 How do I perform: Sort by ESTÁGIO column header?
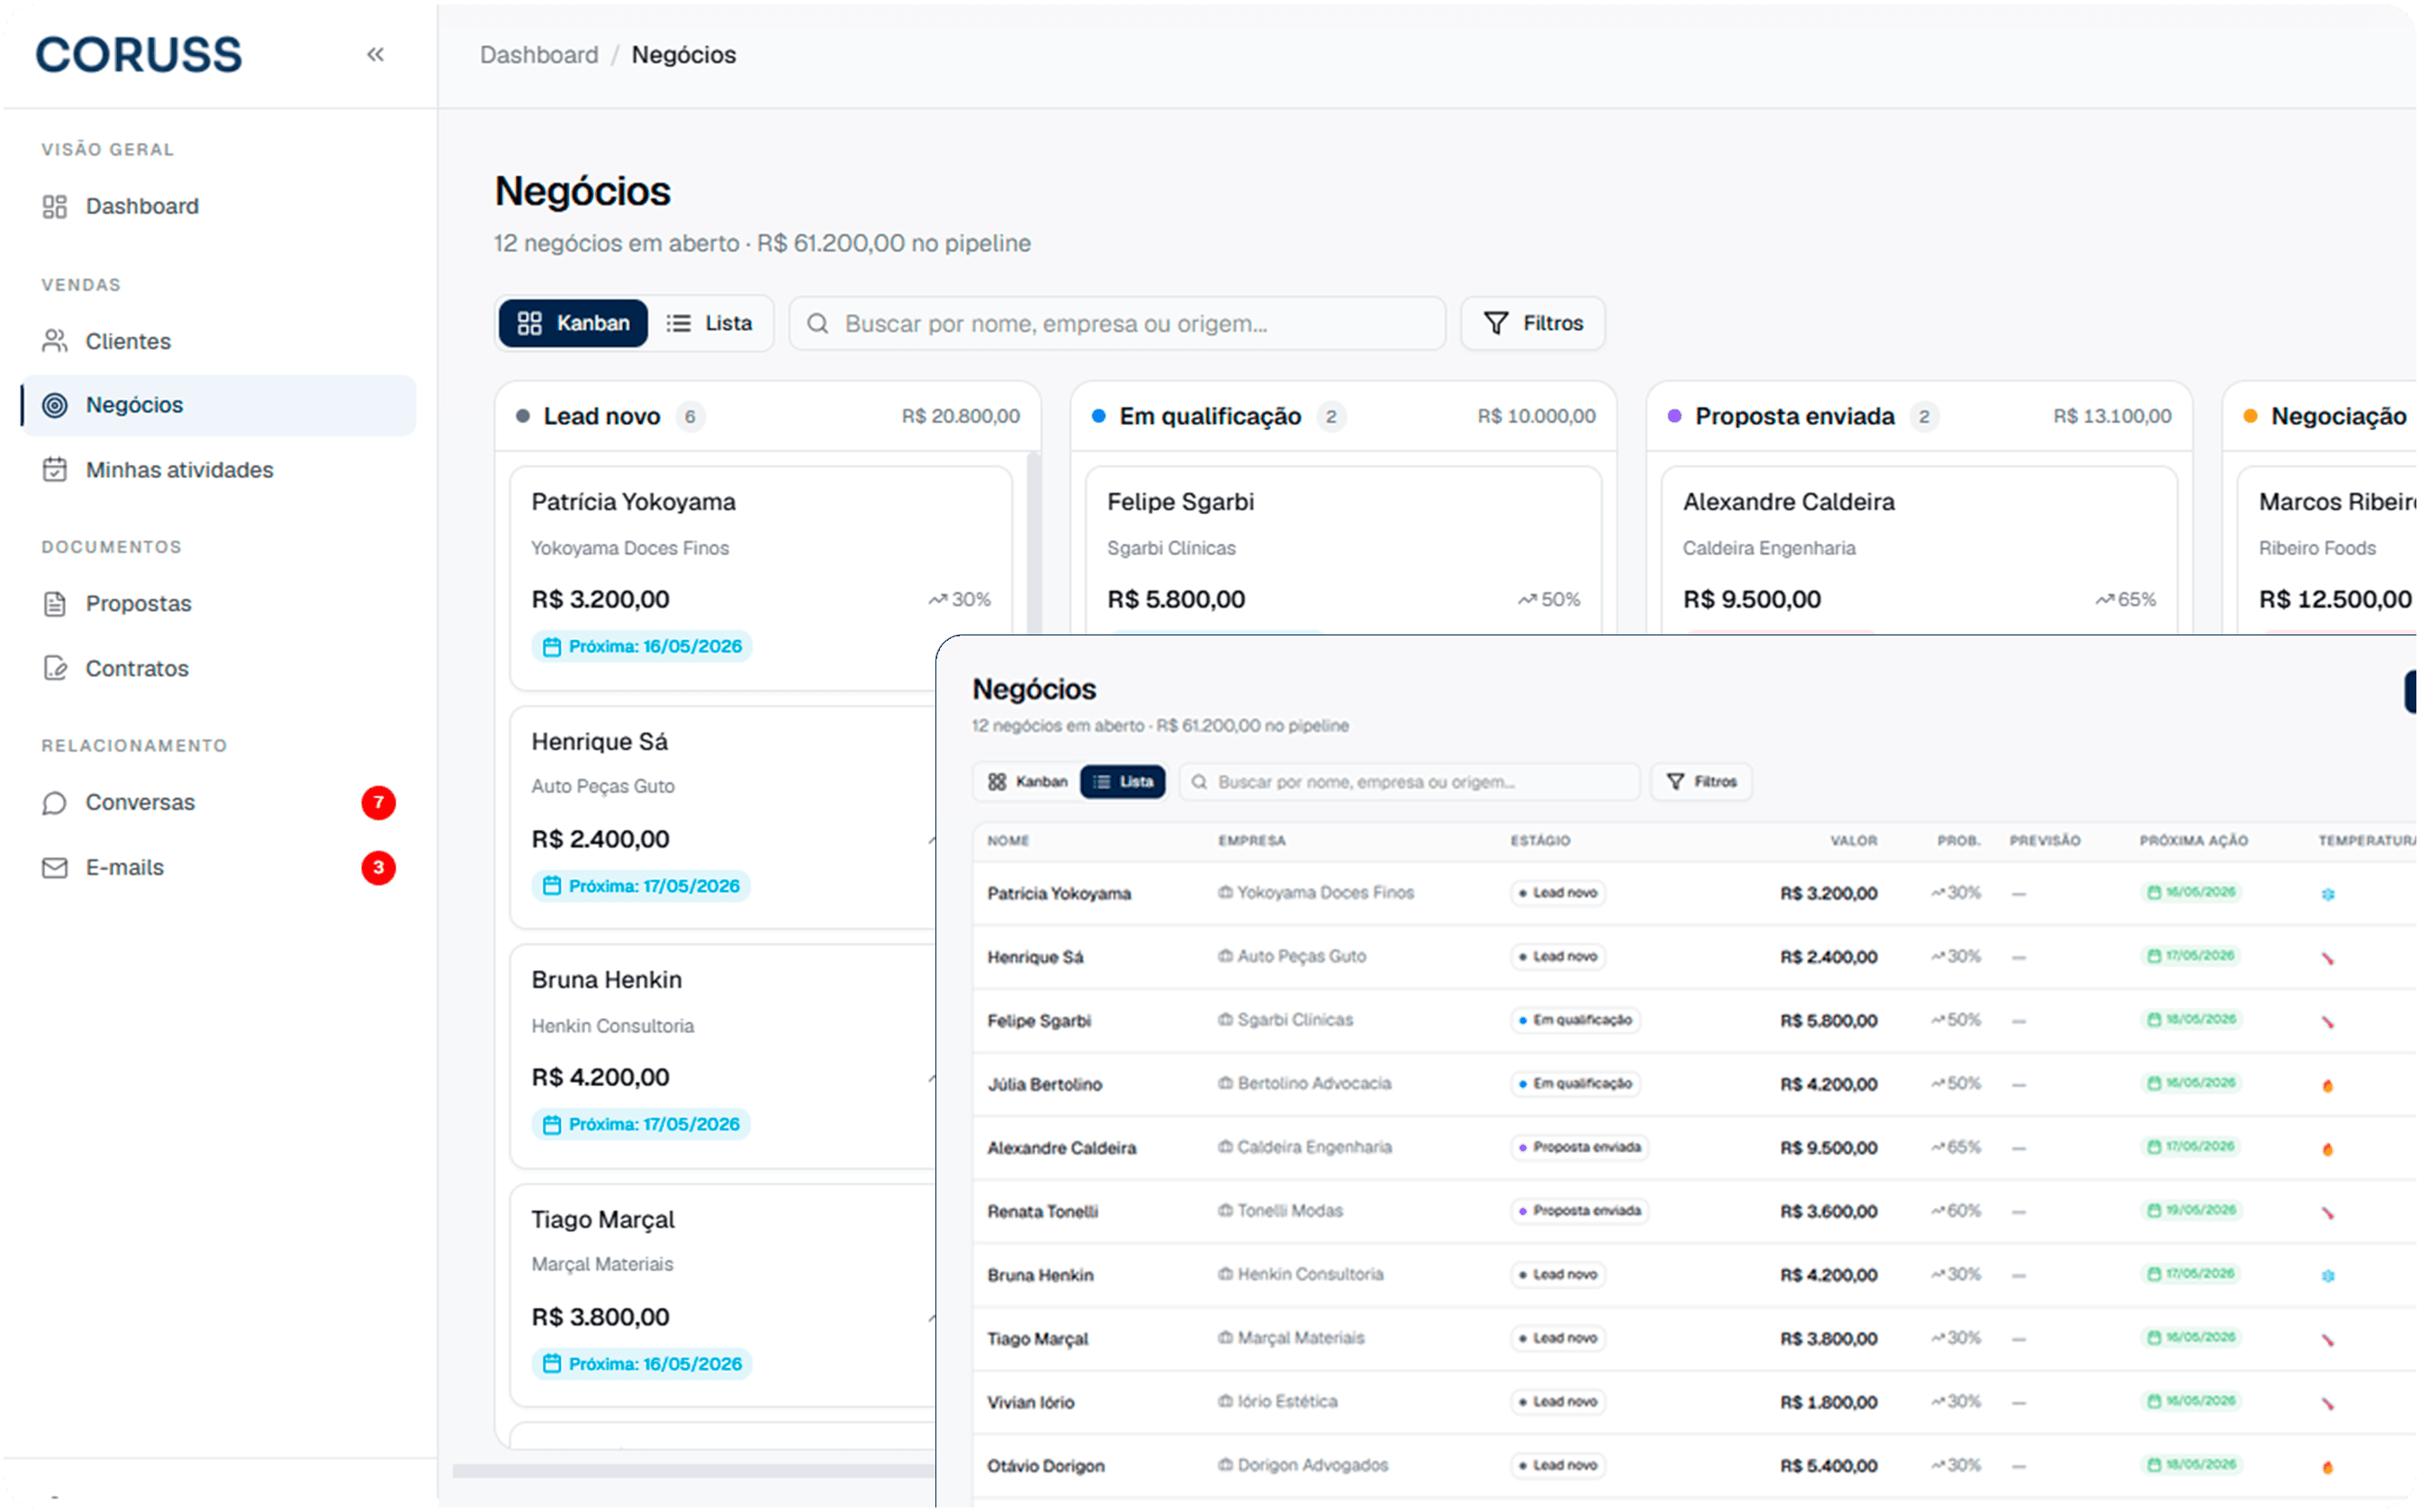tap(1540, 841)
